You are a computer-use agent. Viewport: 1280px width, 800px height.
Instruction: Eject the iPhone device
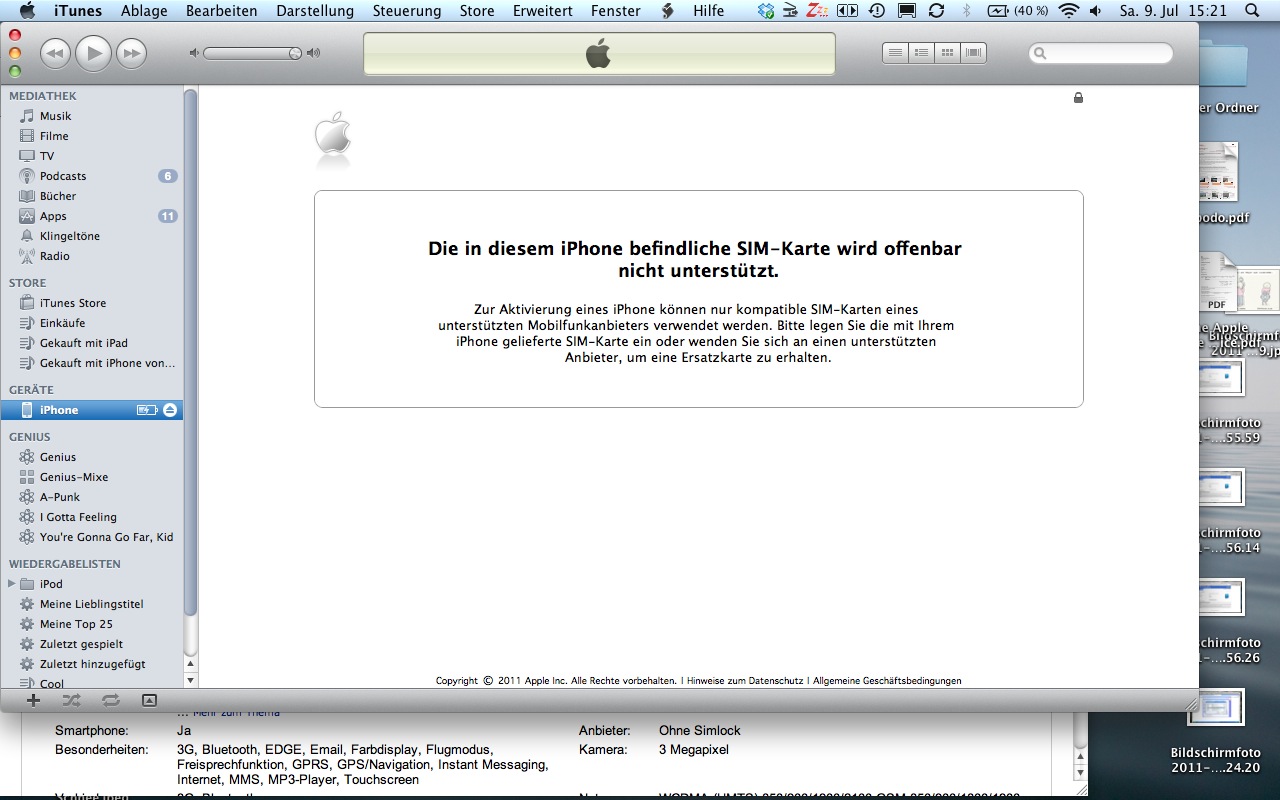coord(170,410)
